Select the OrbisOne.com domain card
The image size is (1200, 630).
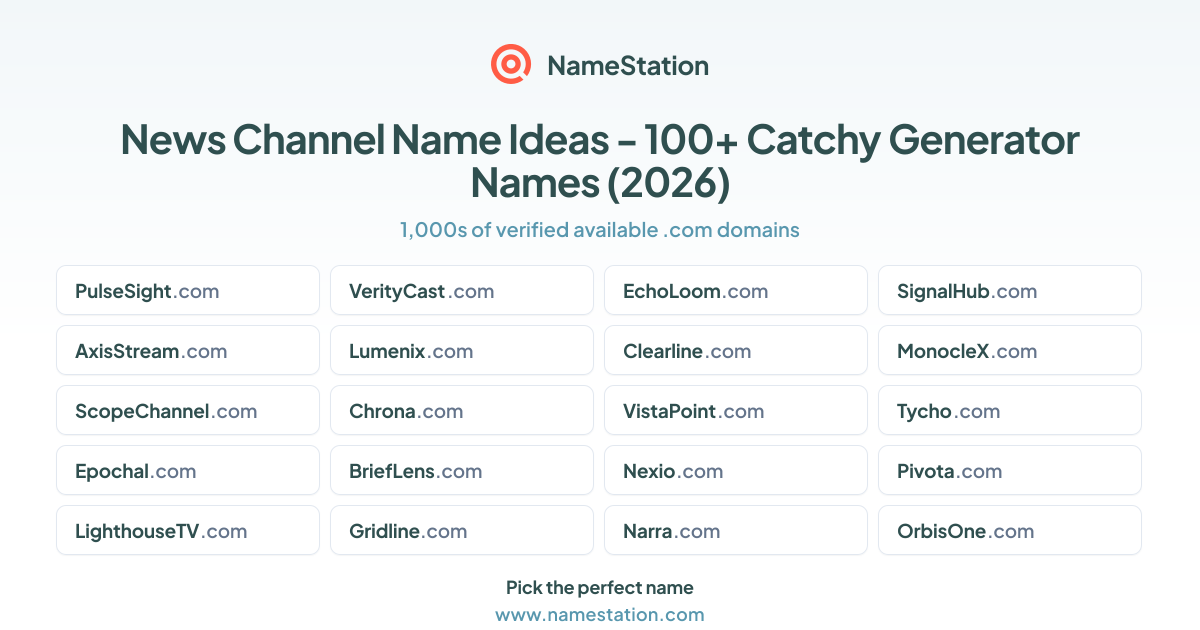coord(1010,530)
